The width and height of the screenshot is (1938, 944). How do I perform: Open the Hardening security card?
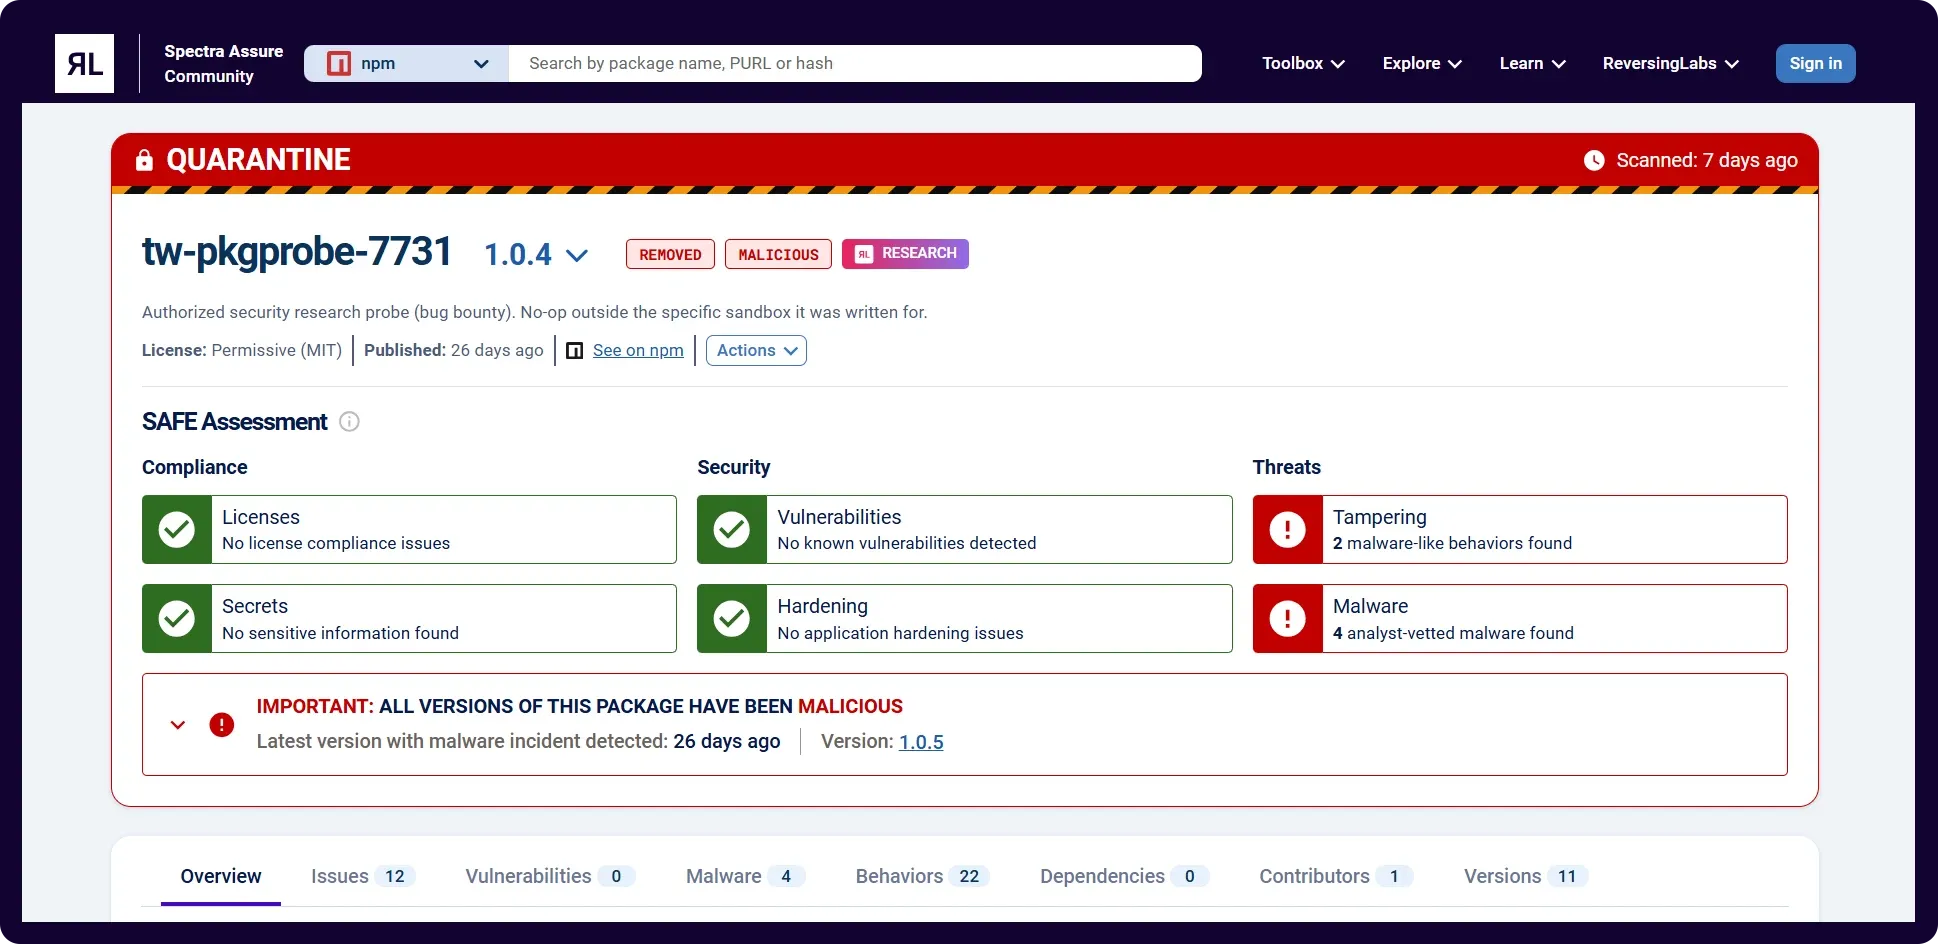pos(965,619)
